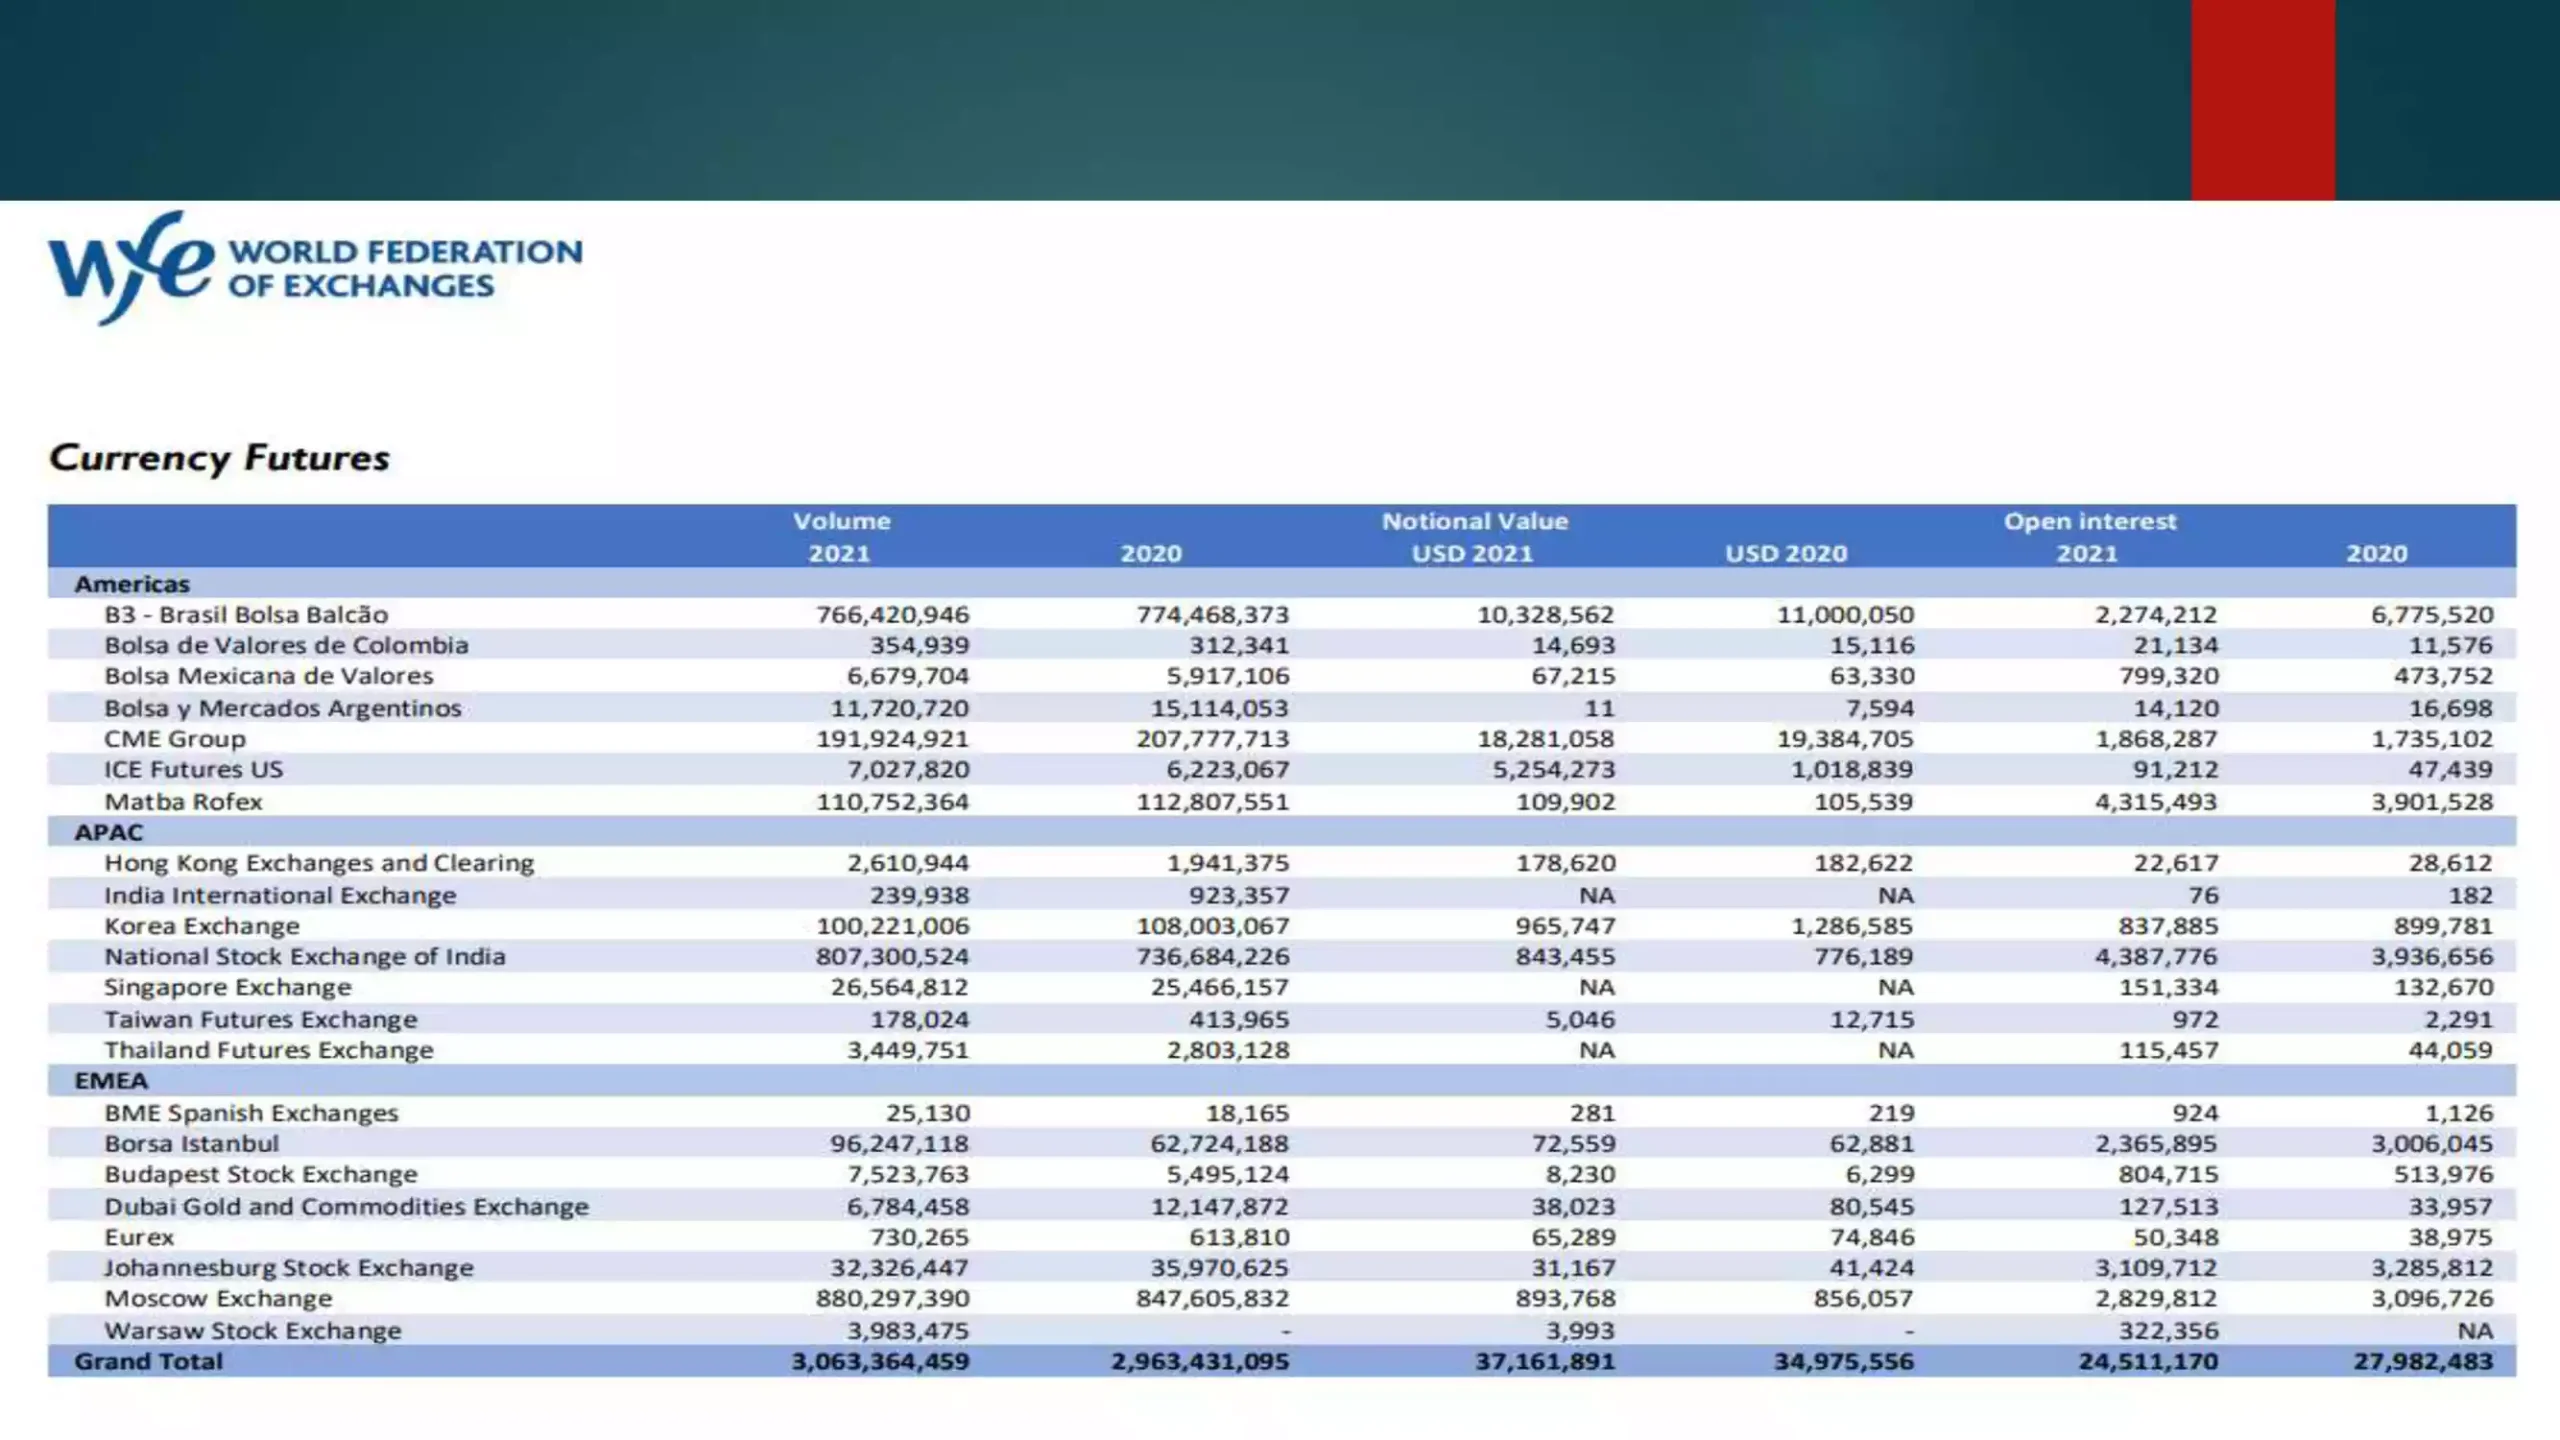Click the Eurex row label

[139, 1237]
